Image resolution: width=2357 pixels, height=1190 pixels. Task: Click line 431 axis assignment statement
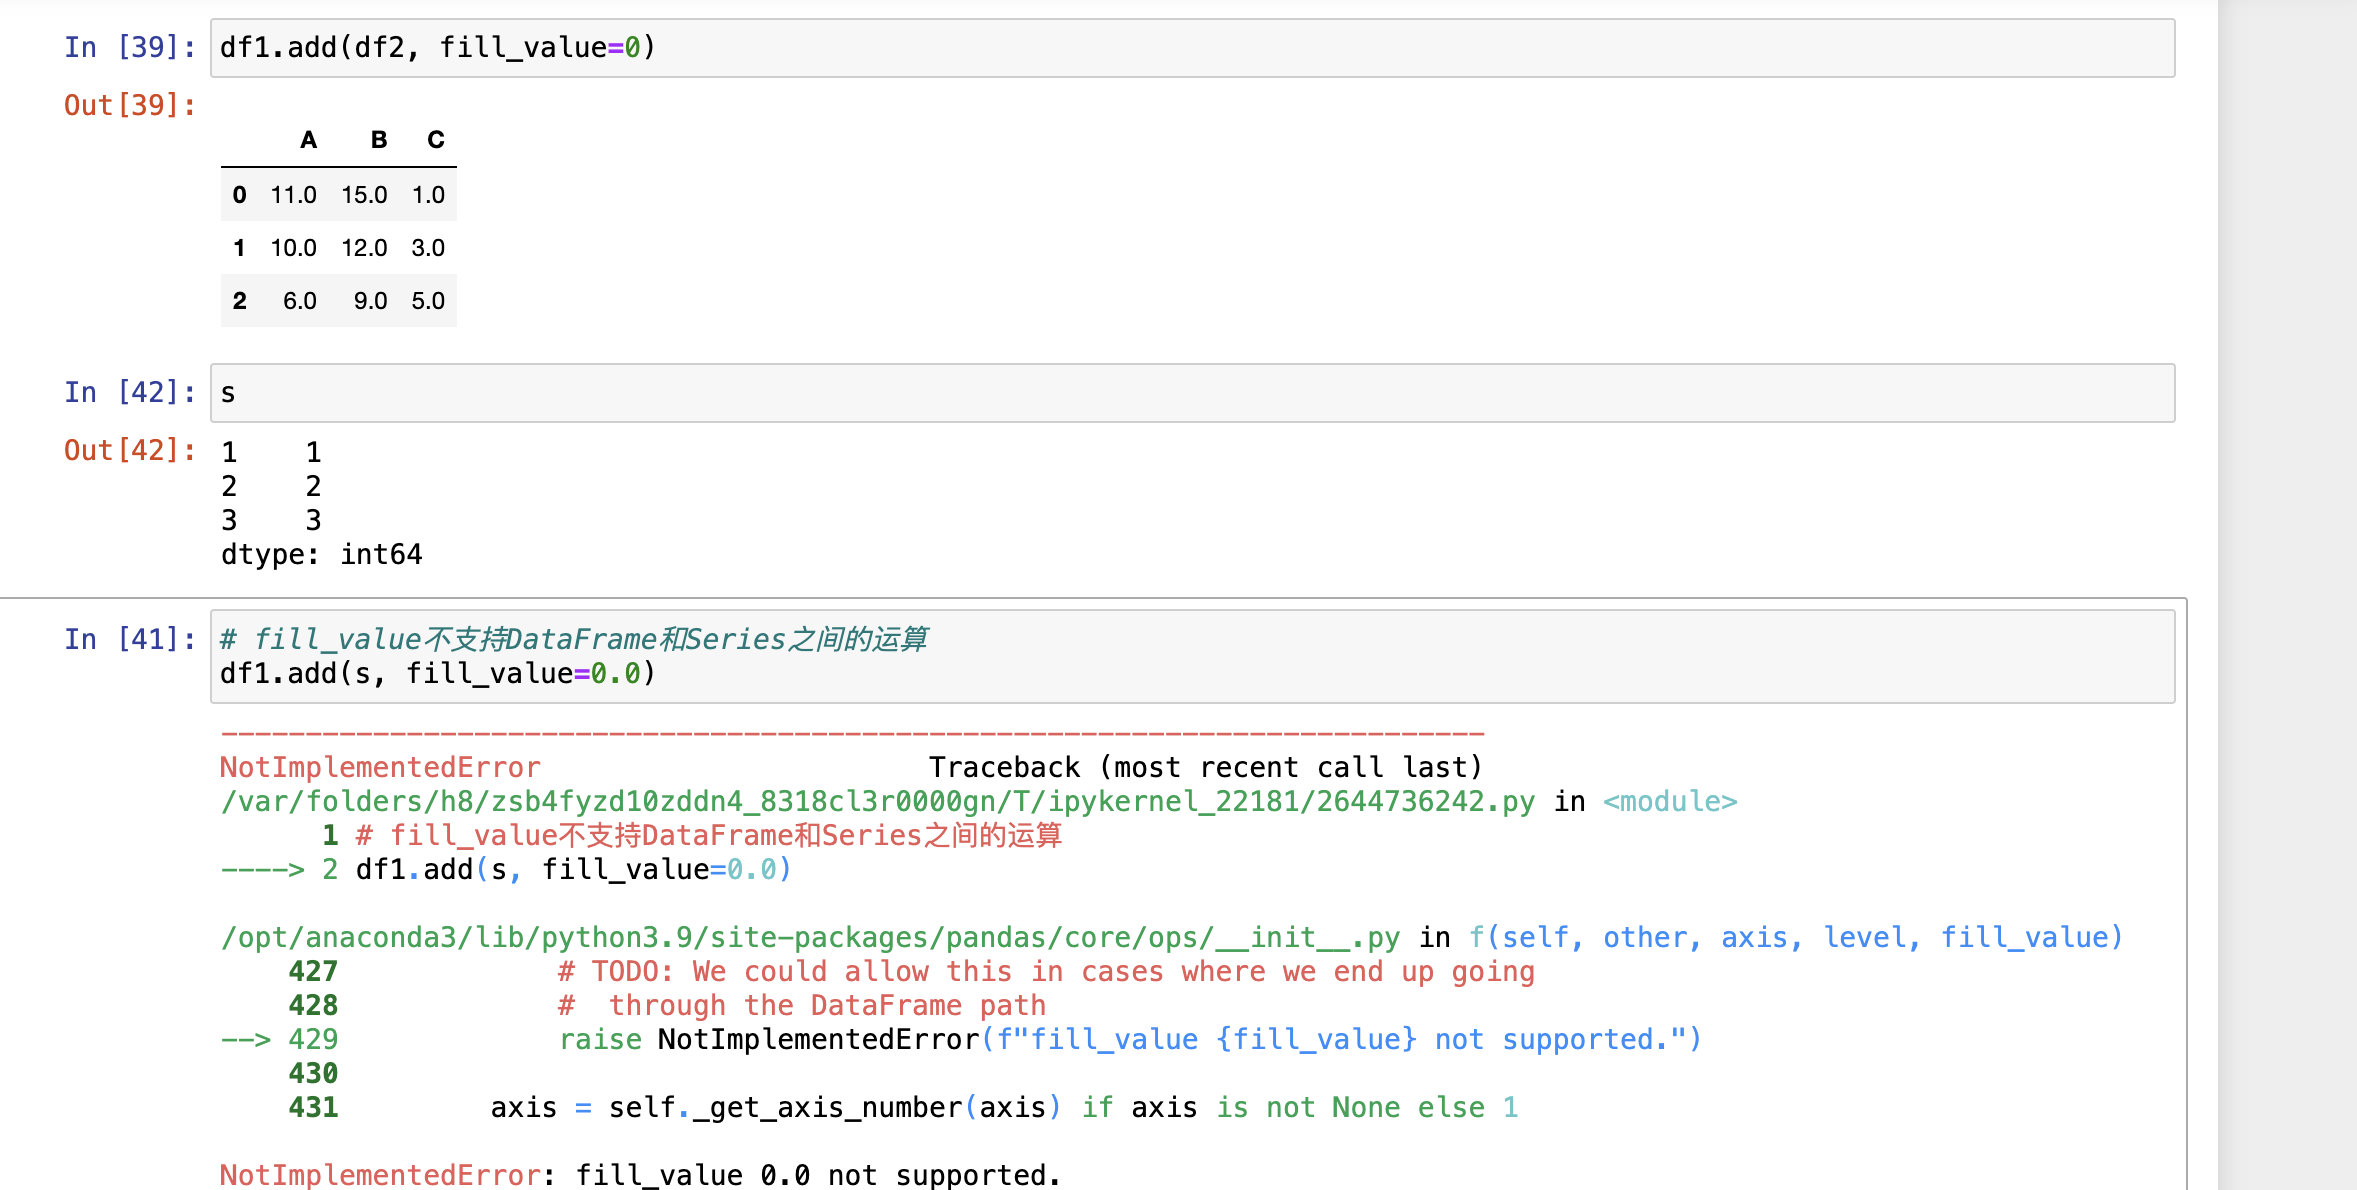click(1004, 1107)
